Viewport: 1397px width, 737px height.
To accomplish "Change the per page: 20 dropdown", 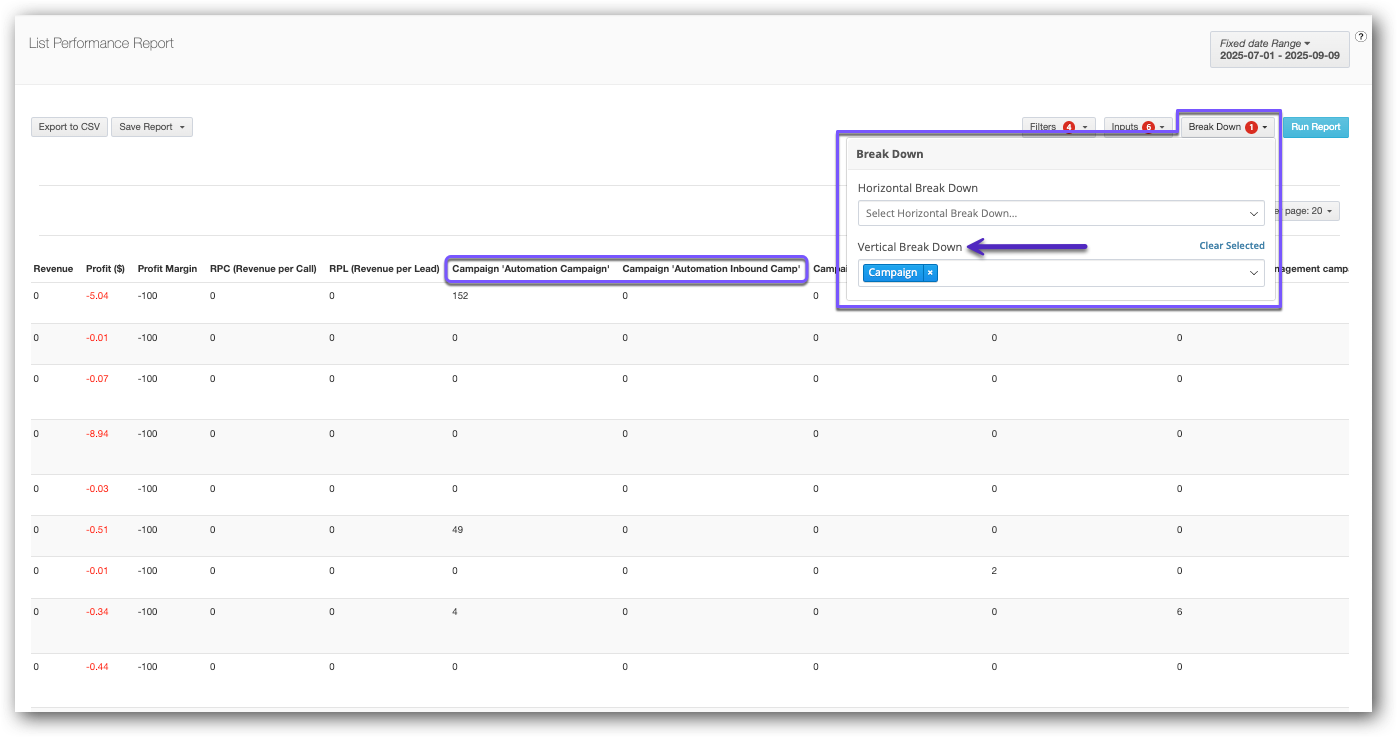I will [x=1310, y=211].
